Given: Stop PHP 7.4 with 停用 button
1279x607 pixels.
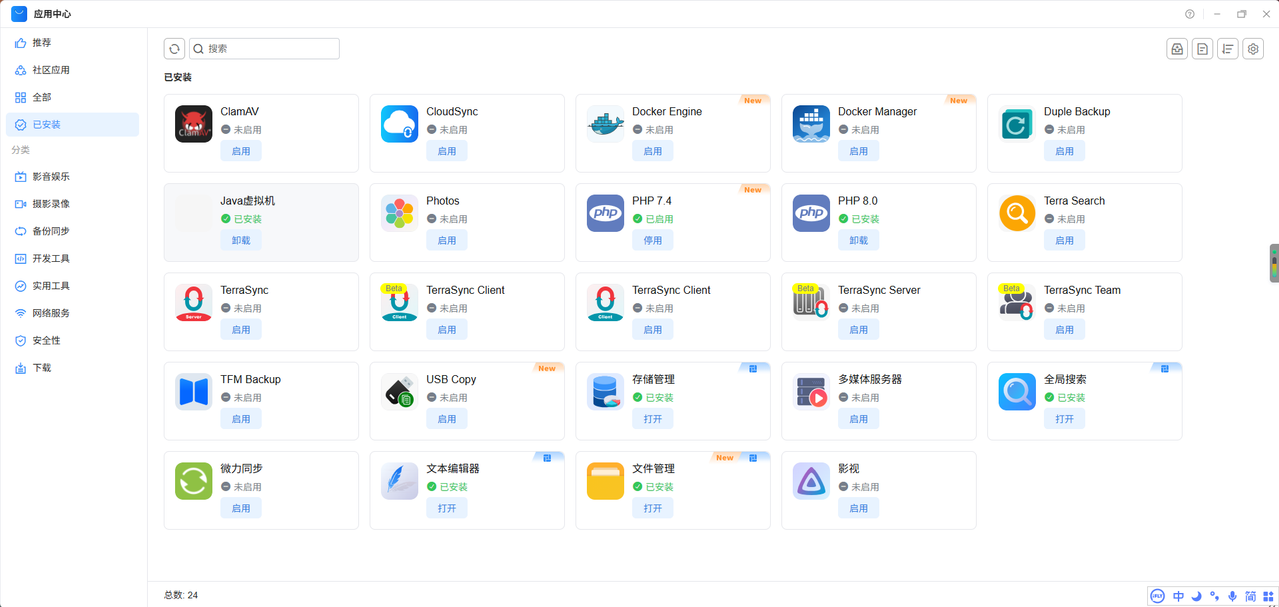Looking at the screenshot, I should pos(653,240).
